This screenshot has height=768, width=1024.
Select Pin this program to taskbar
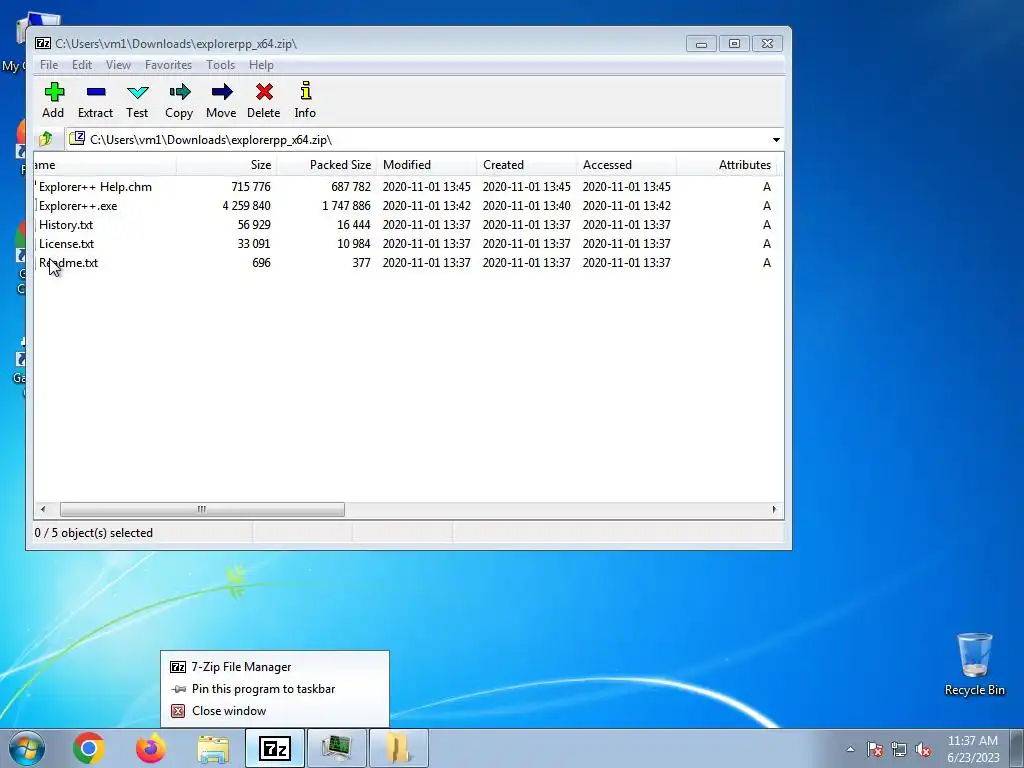[x=275, y=689]
